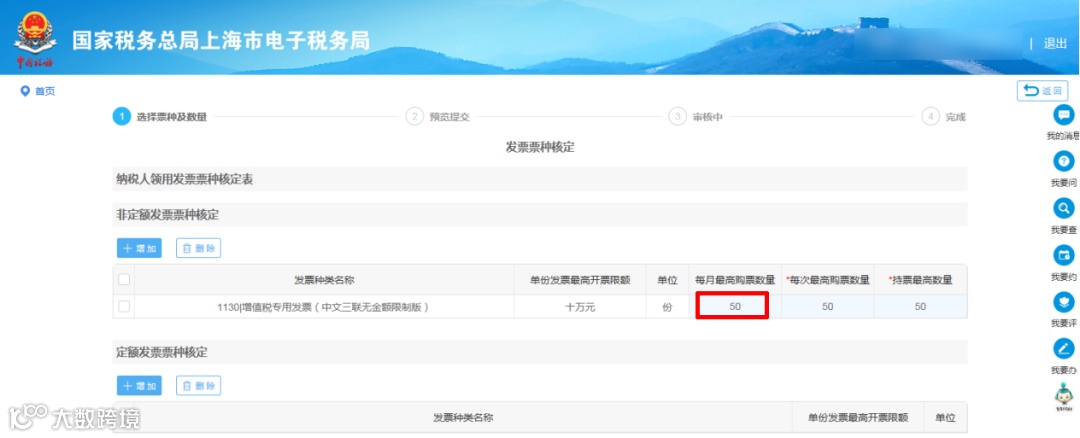The width and height of the screenshot is (1080, 438).
Task: Click the 十万元 invoice limit cell
Action: [580, 307]
